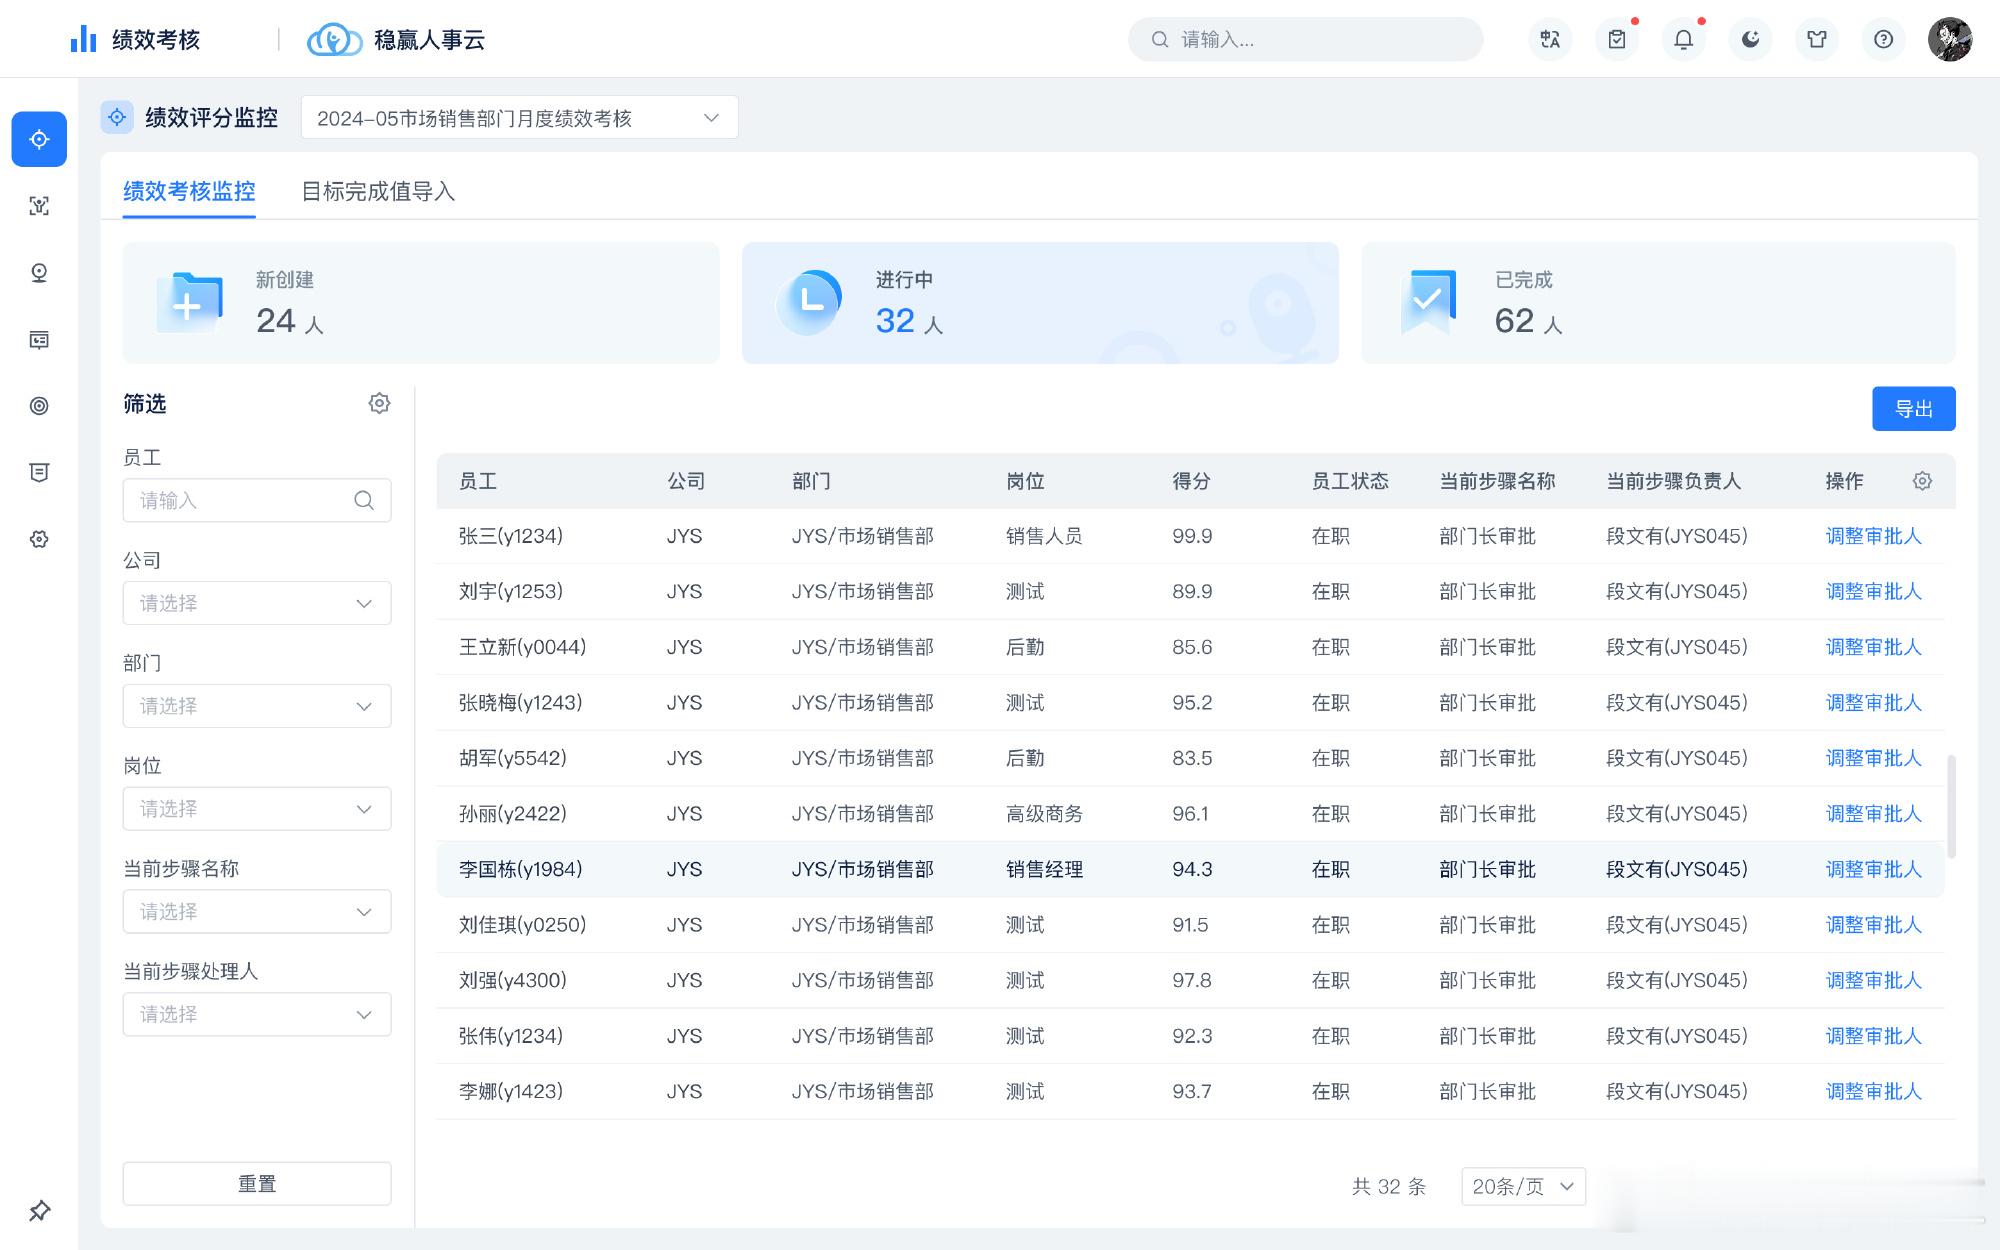Open the sidebar bookmark list icon
Viewport: 2000px width, 1250px height.
(39, 473)
